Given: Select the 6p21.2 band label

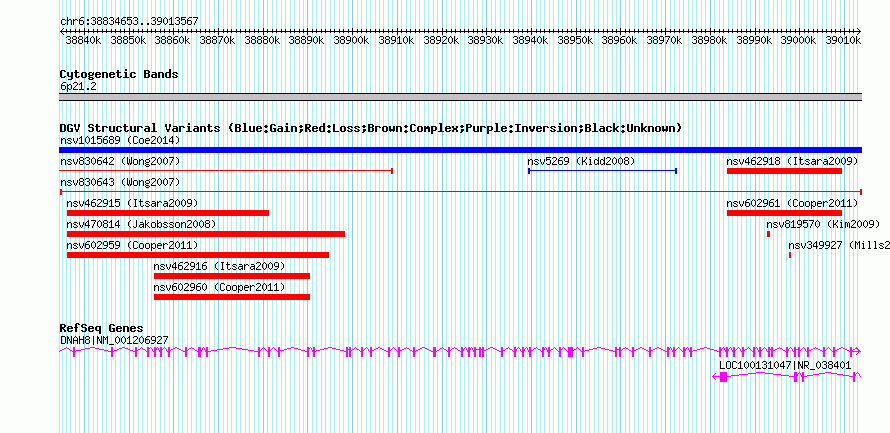Looking at the screenshot, I should click(x=78, y=86).
